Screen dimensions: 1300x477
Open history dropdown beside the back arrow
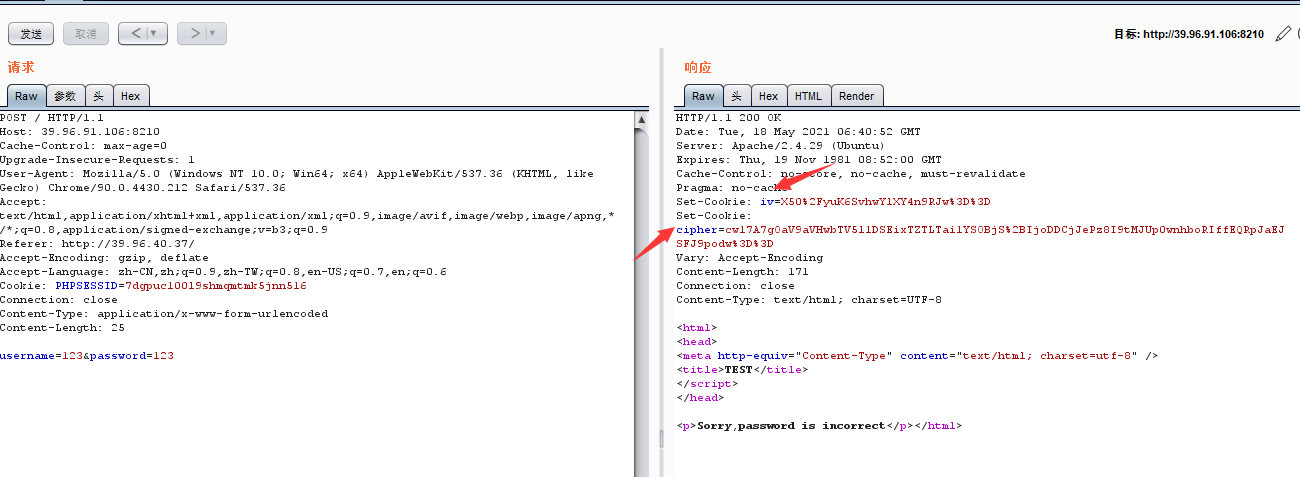tap(154, 34)
